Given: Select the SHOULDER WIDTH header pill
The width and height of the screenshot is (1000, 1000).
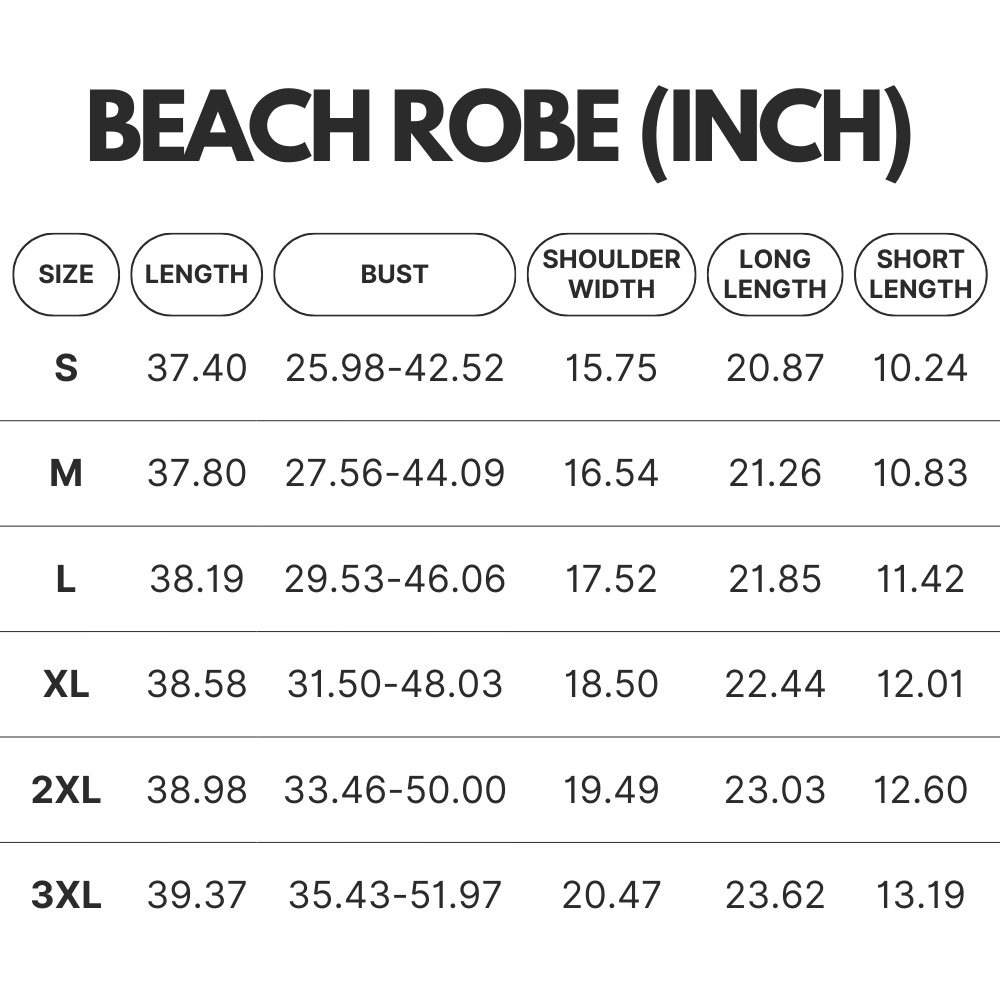Looking at the screenshot, I should point(611,274).
